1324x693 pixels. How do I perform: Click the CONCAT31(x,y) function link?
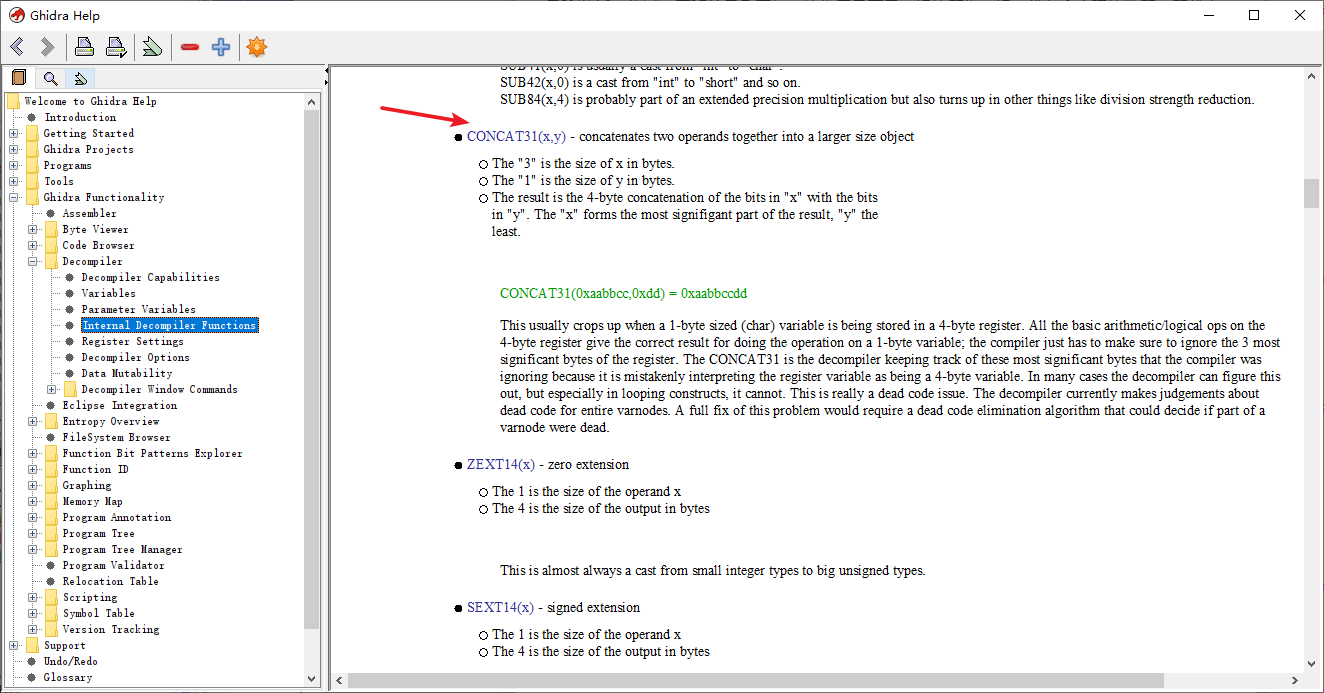coord(516,137)
